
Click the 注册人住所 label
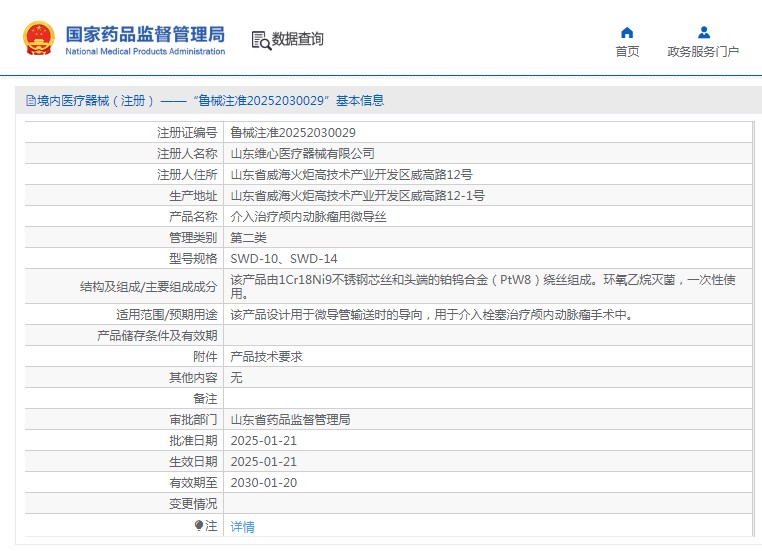pyautogui.click(x=187, y=174)
